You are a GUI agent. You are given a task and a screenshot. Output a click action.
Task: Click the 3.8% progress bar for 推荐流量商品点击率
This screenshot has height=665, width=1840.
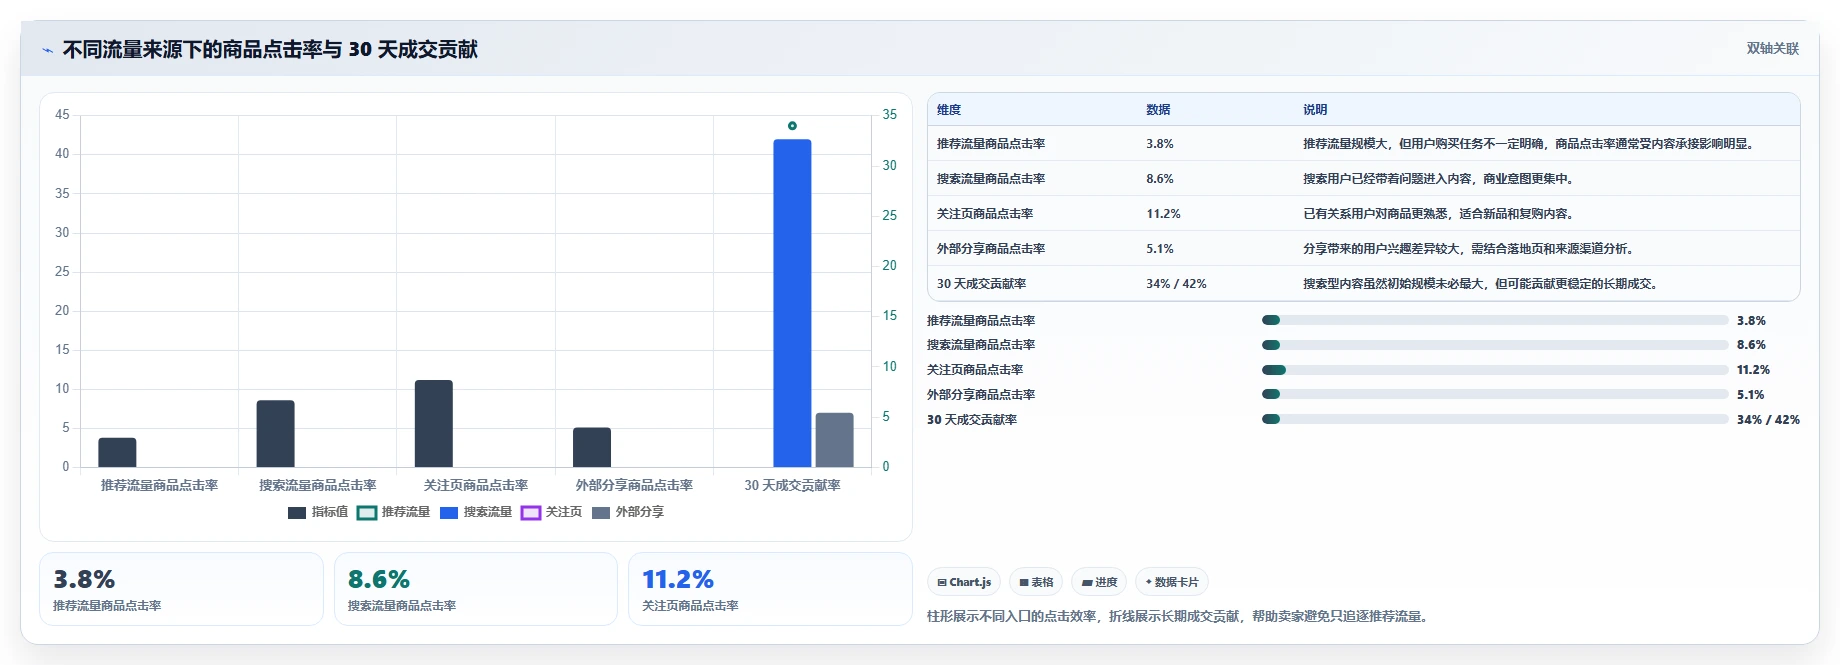click(x=1495, y=320)
